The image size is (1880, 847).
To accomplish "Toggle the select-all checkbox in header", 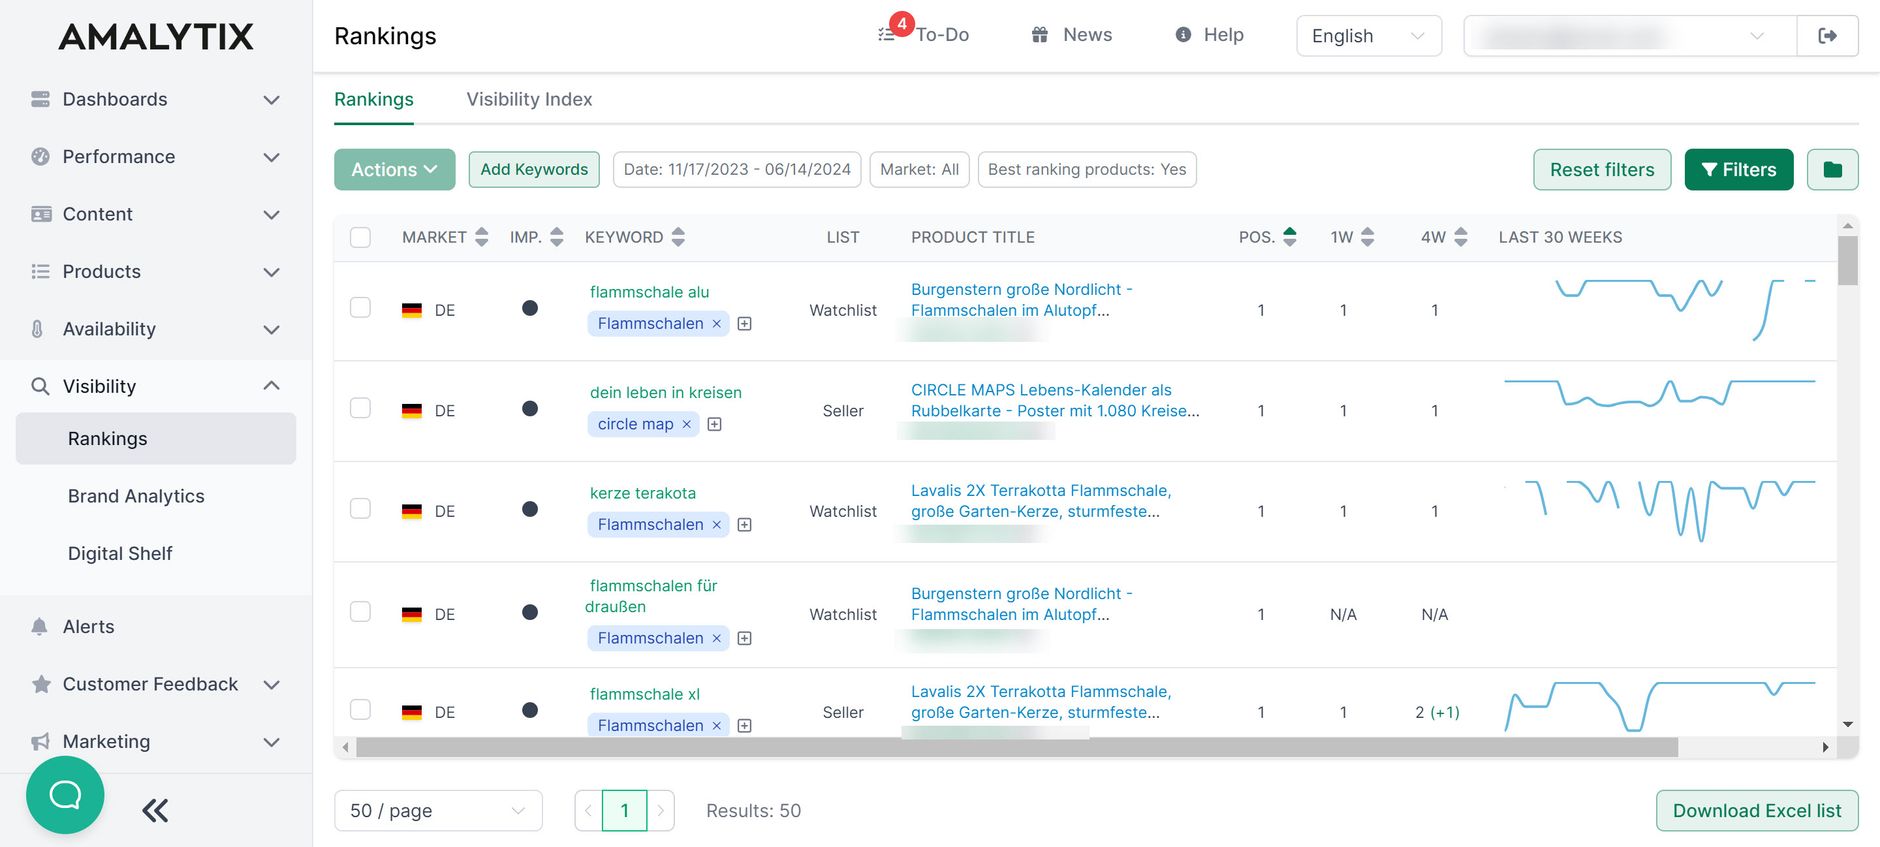I will pyautogui.click(x=360, y=237).
